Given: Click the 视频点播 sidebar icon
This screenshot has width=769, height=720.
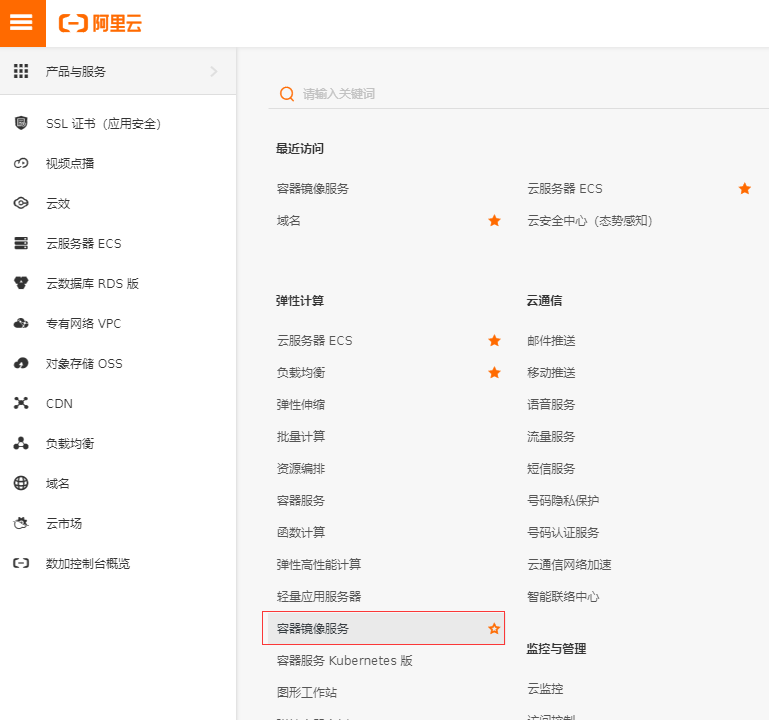Looking at the screenshot, I should pyautogui.click(x=21, y=163).
